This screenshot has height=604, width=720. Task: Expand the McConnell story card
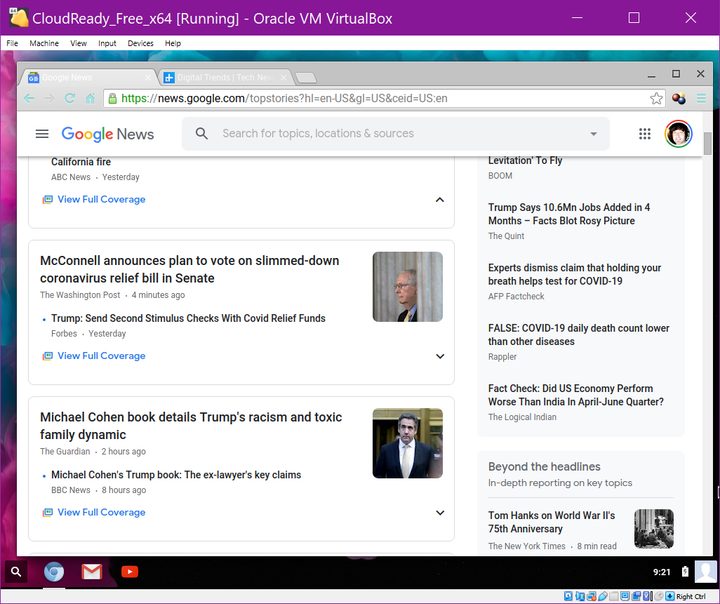point(439,356)
